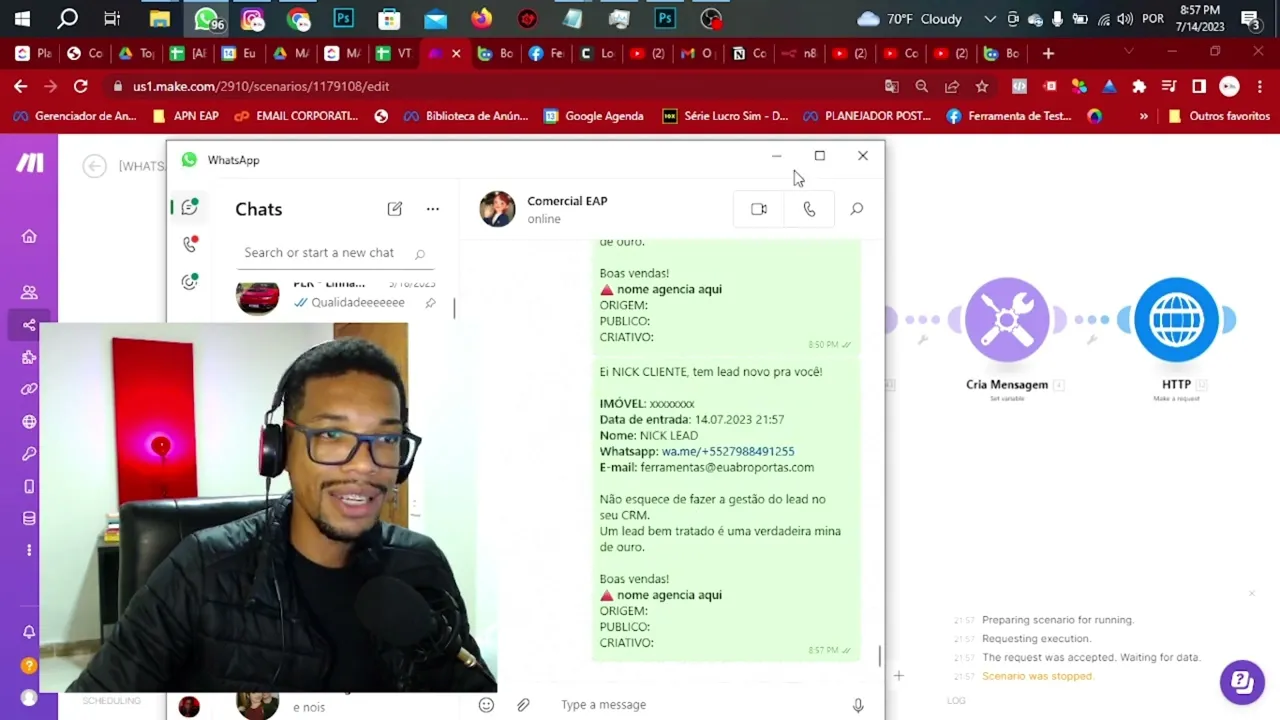Open emoji picker in WhatsApp message bar
Screen dimensions: 1280x720
click(x=486, y=705)
